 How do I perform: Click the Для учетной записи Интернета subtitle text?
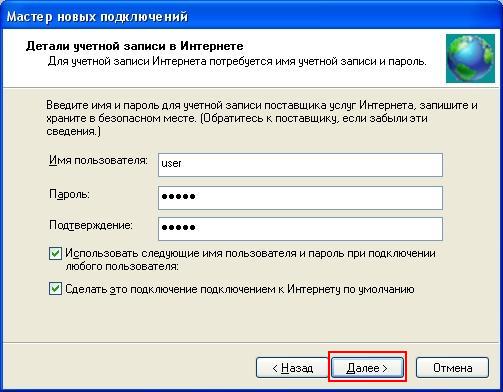(x=237, y=61)
